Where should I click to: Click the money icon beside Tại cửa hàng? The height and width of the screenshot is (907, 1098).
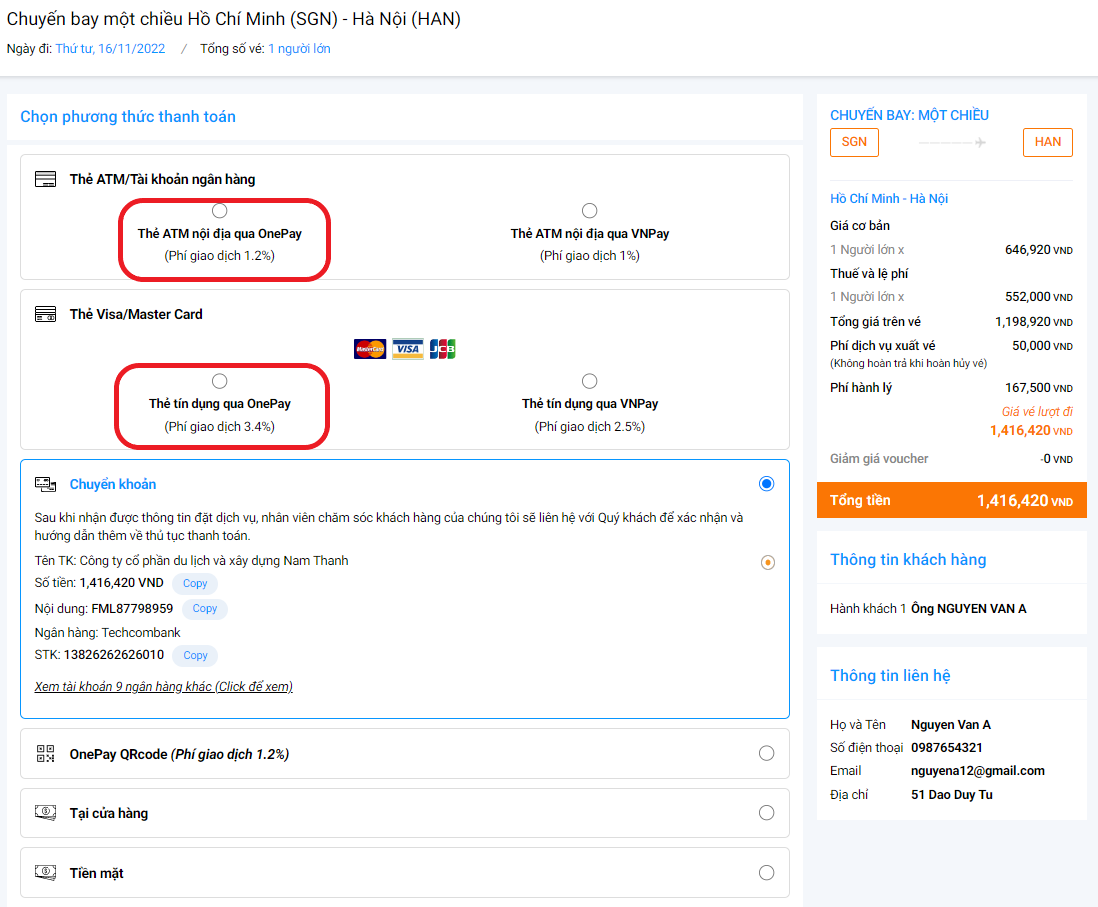45,813
